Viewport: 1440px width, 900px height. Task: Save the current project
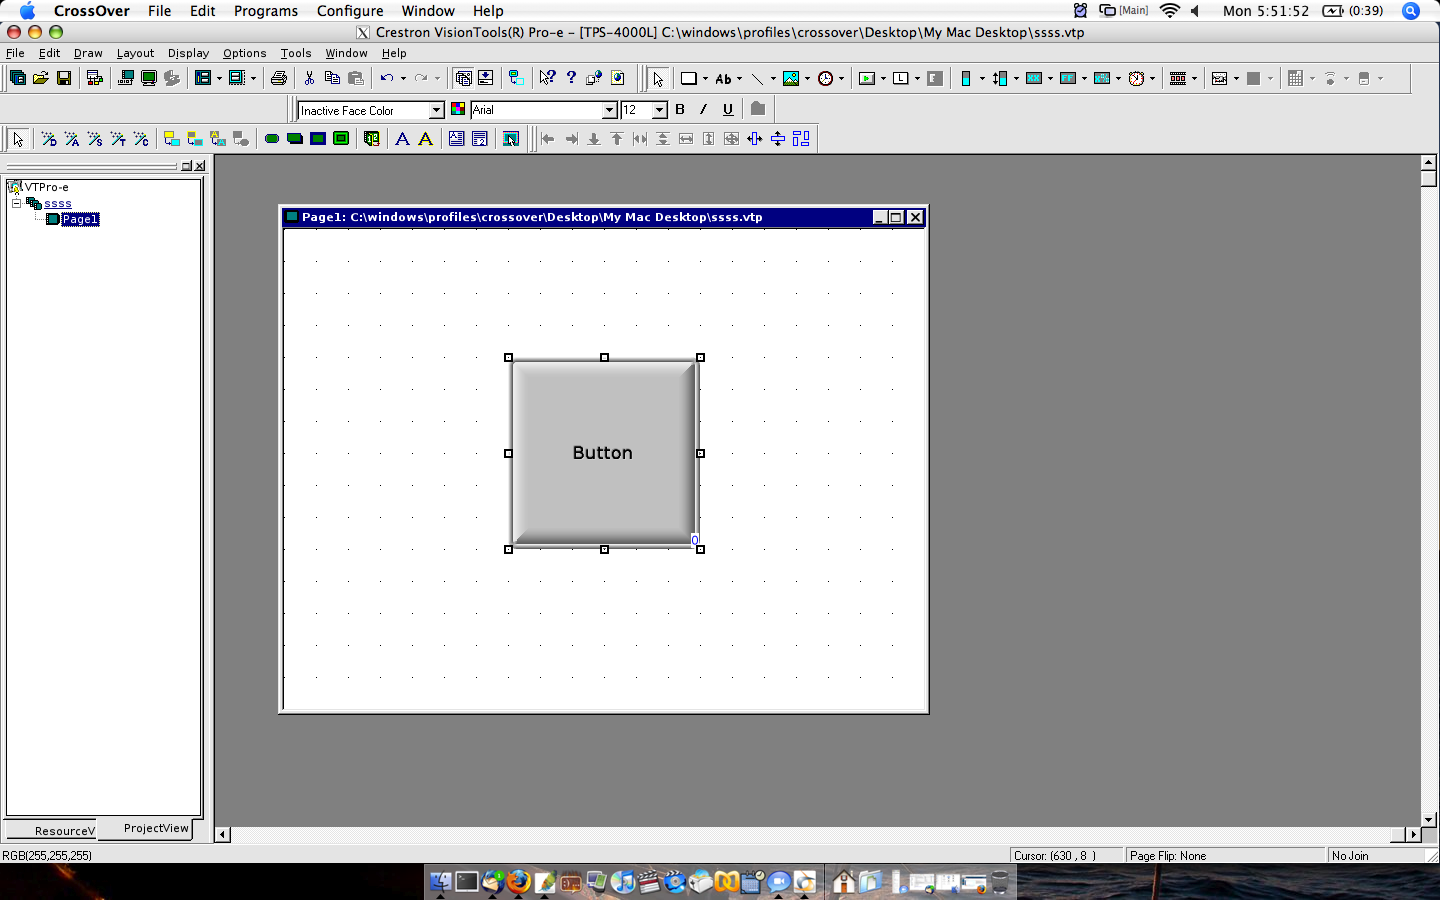[64, 77]
